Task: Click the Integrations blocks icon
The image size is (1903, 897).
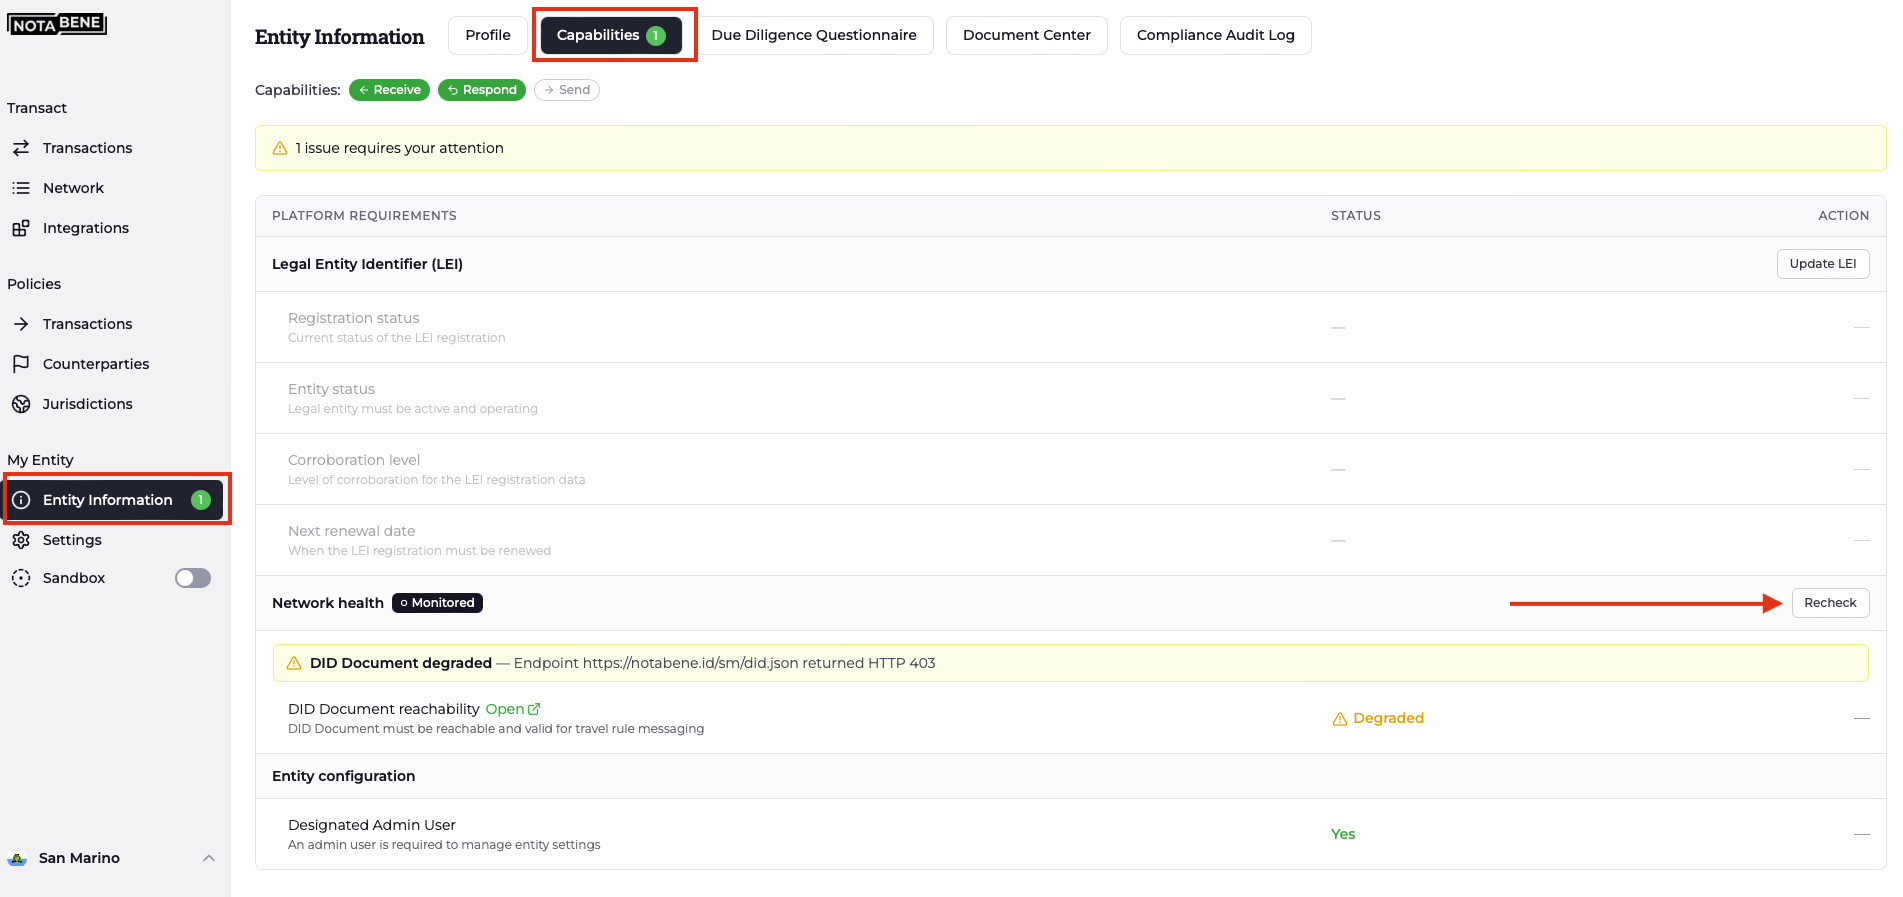Action: [x=21, y=228]
